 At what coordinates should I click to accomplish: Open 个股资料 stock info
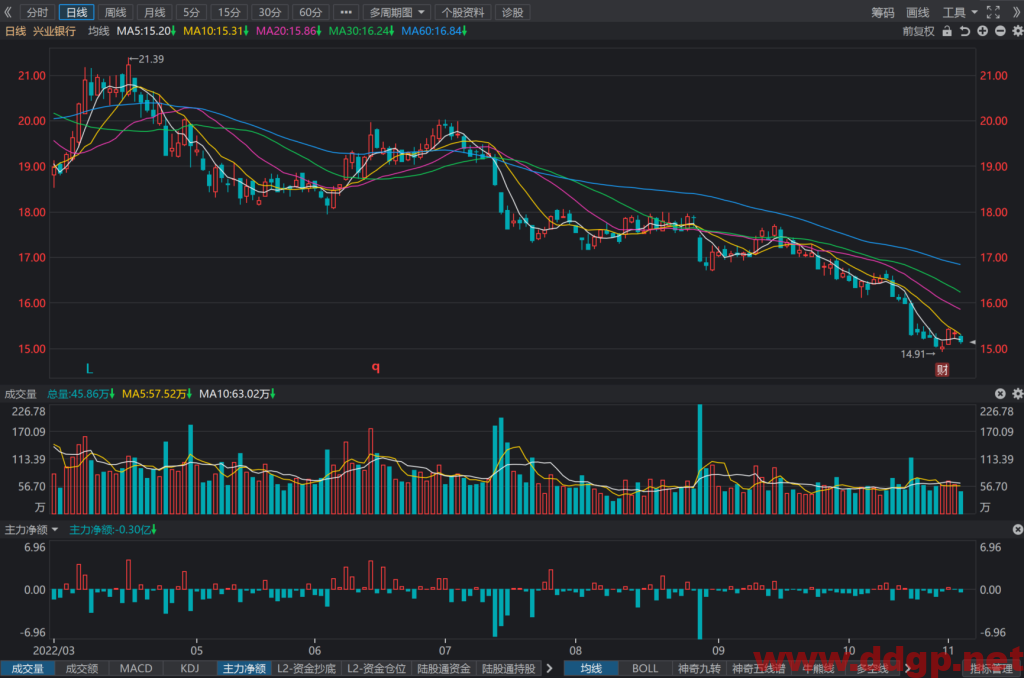pos(463,12)
